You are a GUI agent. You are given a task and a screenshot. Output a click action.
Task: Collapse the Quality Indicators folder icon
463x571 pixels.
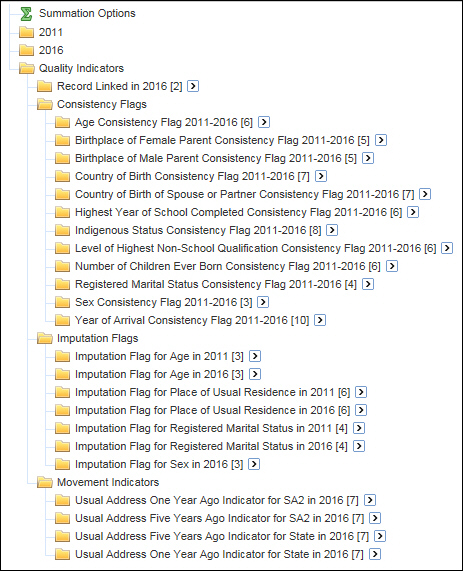point(27,68)
